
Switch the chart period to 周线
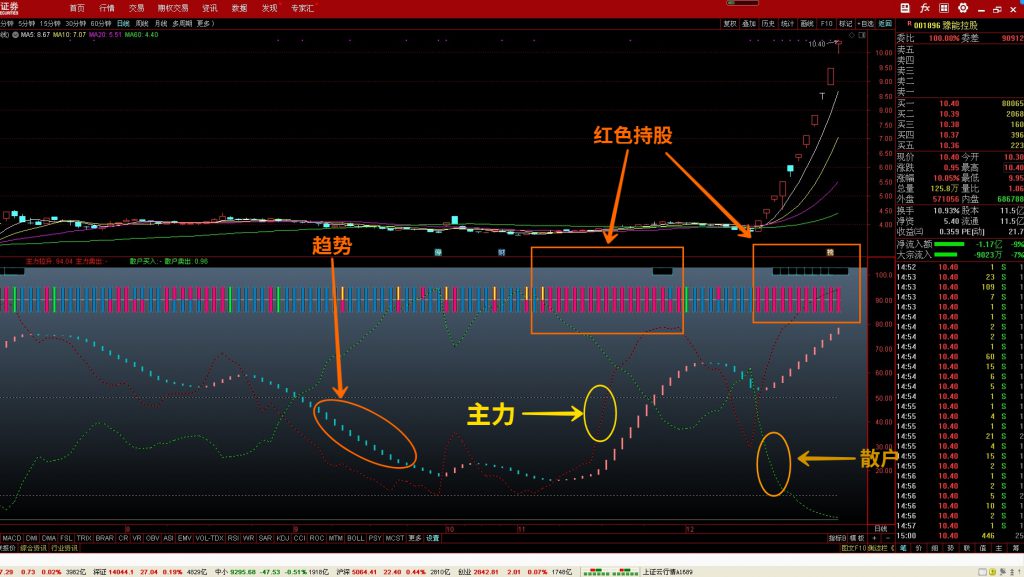pos(141,22)
